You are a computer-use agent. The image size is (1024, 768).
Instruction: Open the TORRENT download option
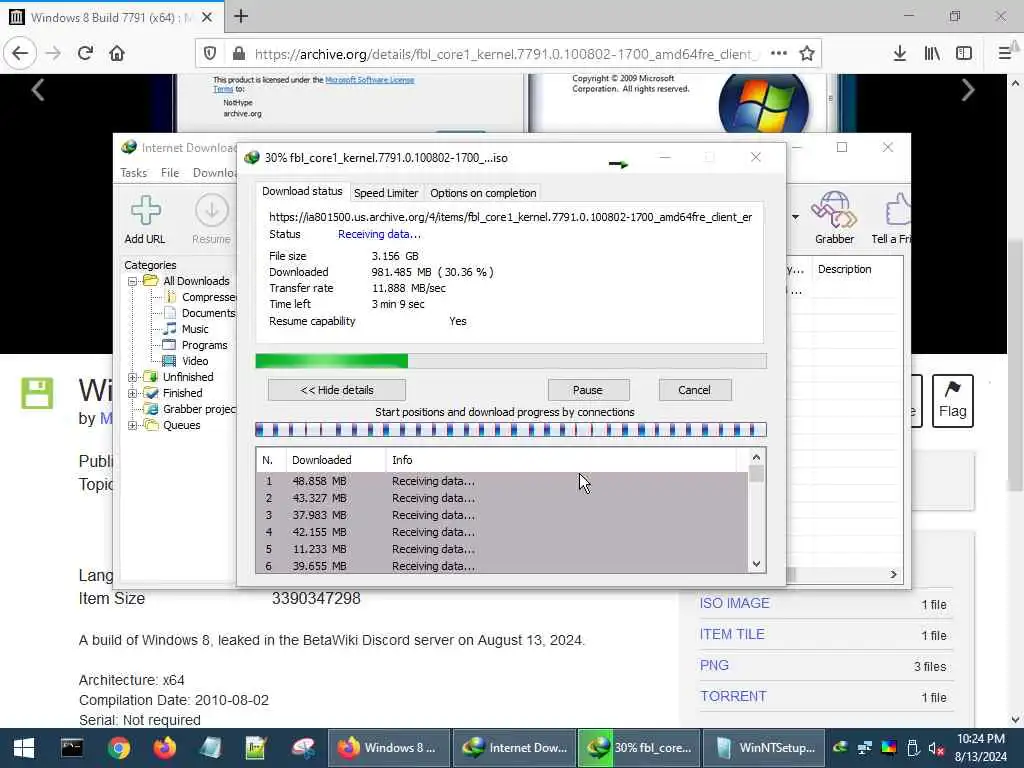[x=733, y=696]
